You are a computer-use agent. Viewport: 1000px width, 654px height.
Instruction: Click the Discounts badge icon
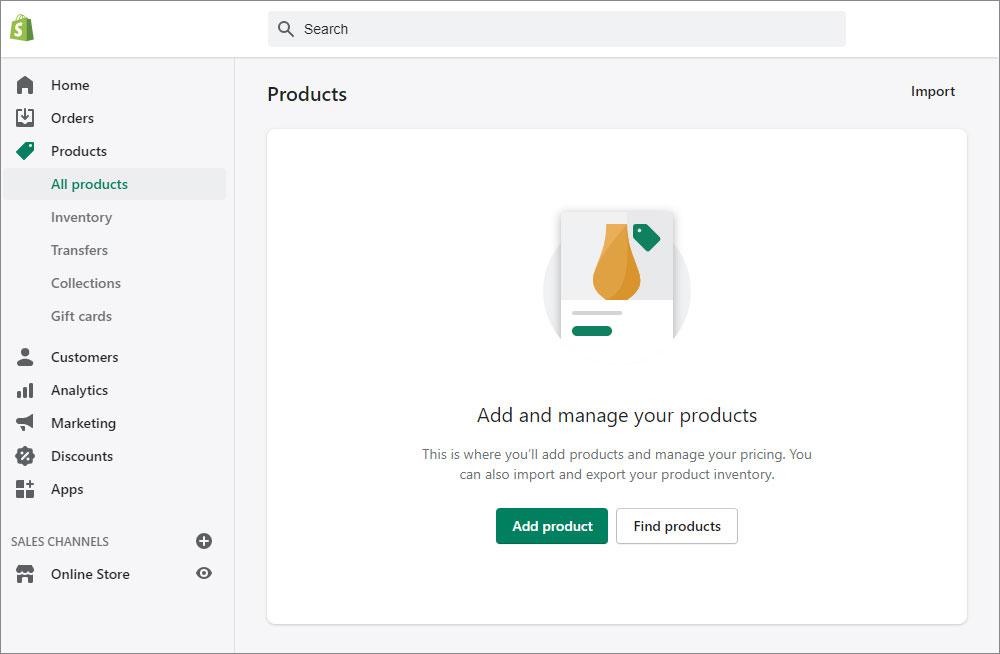click(25, 456)
